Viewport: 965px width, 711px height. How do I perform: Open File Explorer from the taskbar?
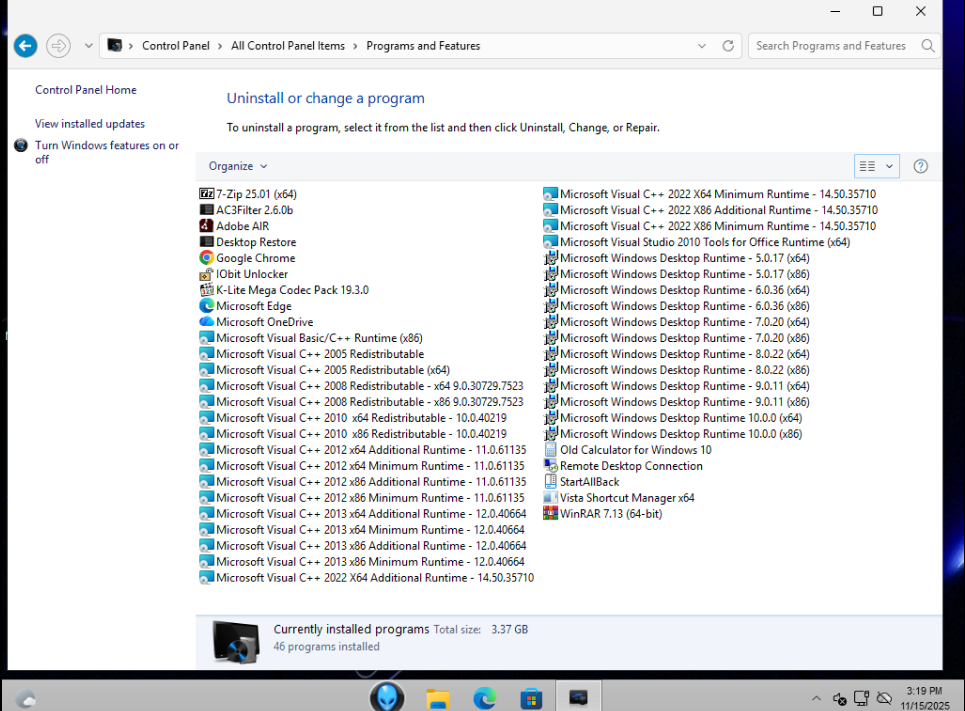click(x=438, y=698)
